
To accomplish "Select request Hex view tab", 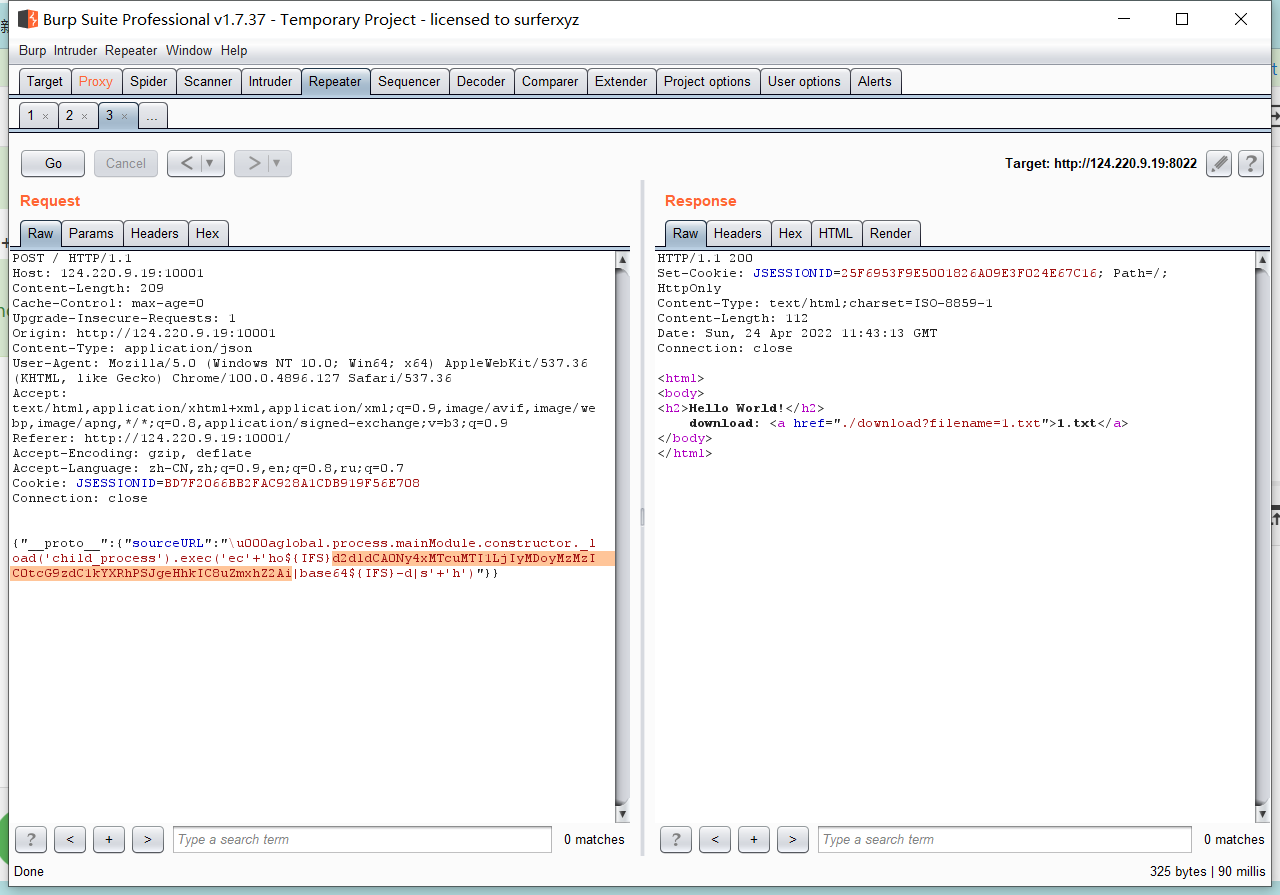I will [207, 233].
